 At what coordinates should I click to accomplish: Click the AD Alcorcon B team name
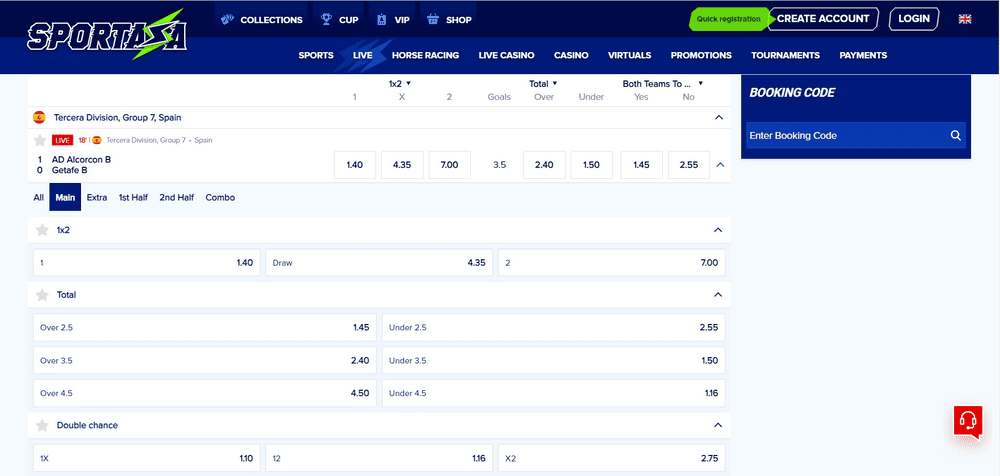click(81, 160)
